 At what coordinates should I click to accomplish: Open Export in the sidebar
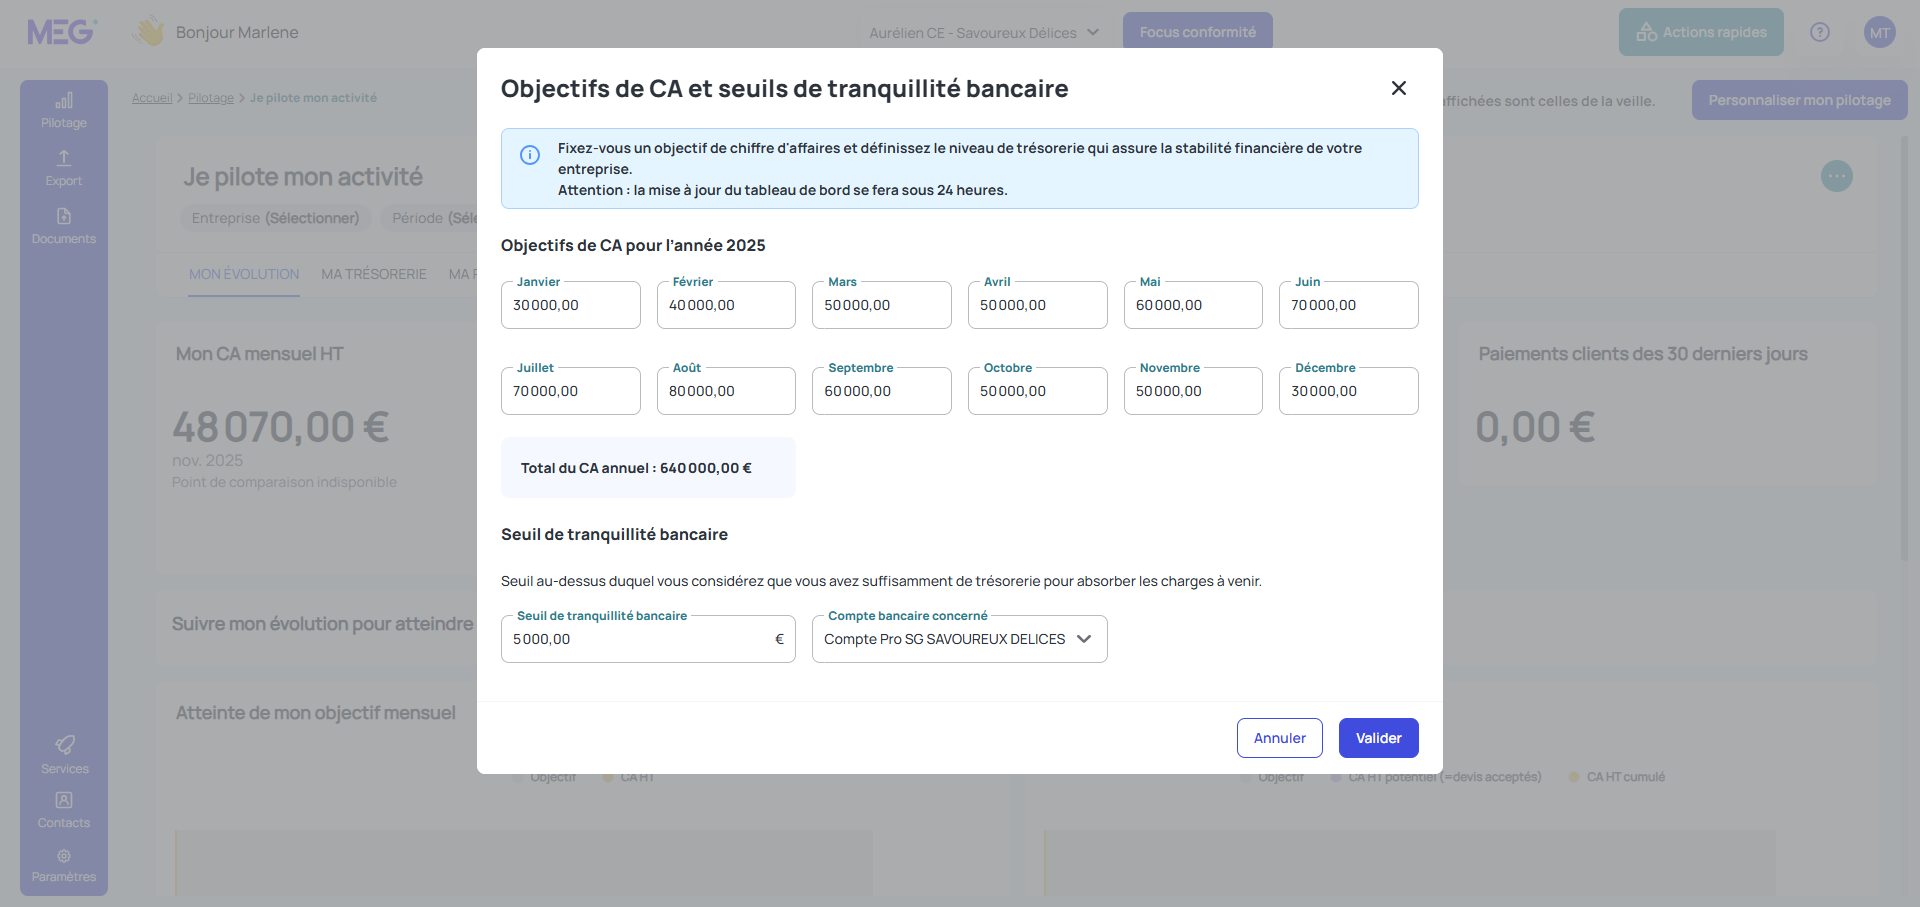point(64,168)
